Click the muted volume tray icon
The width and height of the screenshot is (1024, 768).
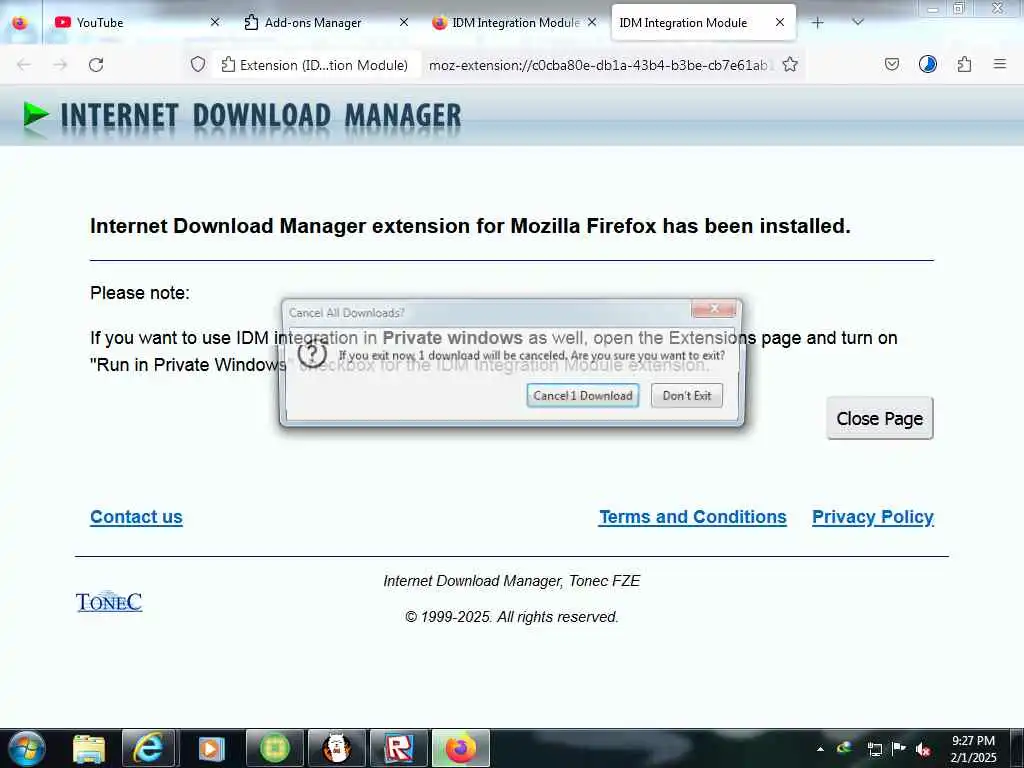923,749
